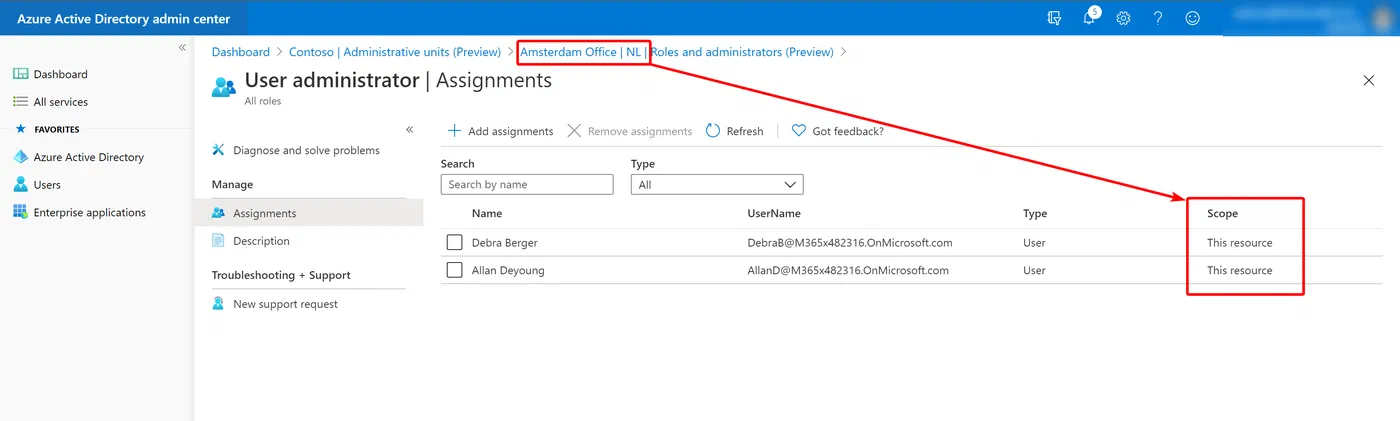Click the Description document icon
Image resolution: width=1400 pixels, height=421 pixels.
(219, 241)
